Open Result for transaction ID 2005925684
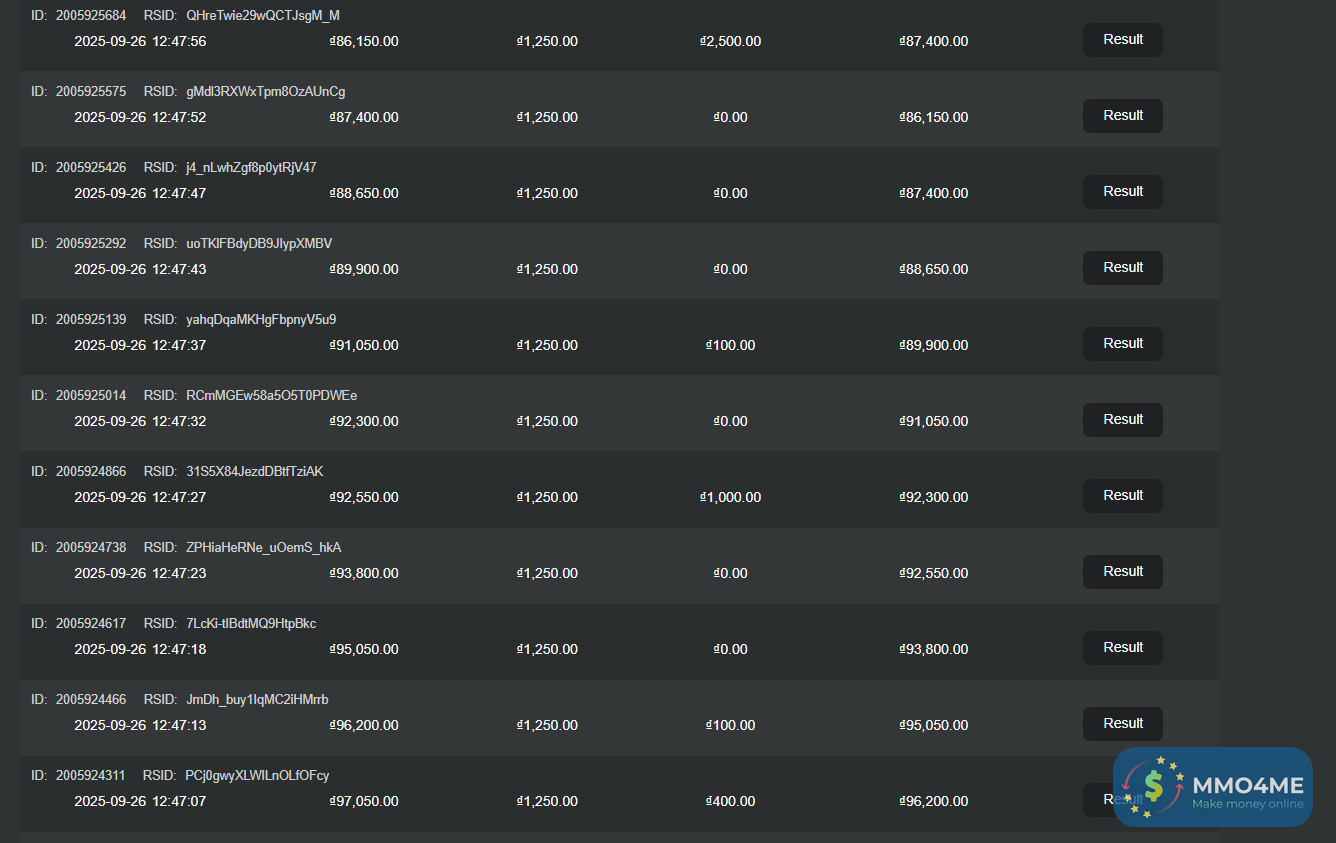 (1122, 40)
